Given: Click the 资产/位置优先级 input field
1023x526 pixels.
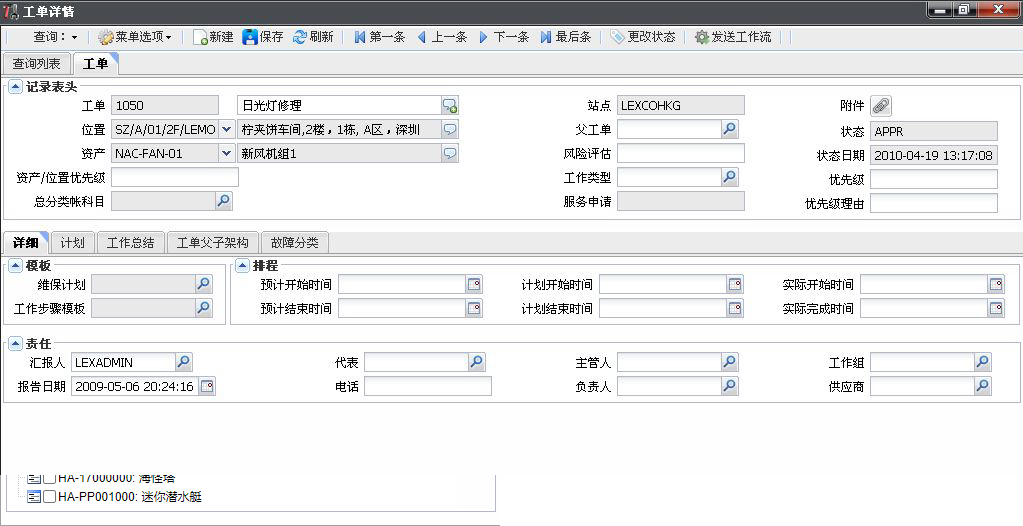Looking at the screenshot, I should (x=175, y=177).
